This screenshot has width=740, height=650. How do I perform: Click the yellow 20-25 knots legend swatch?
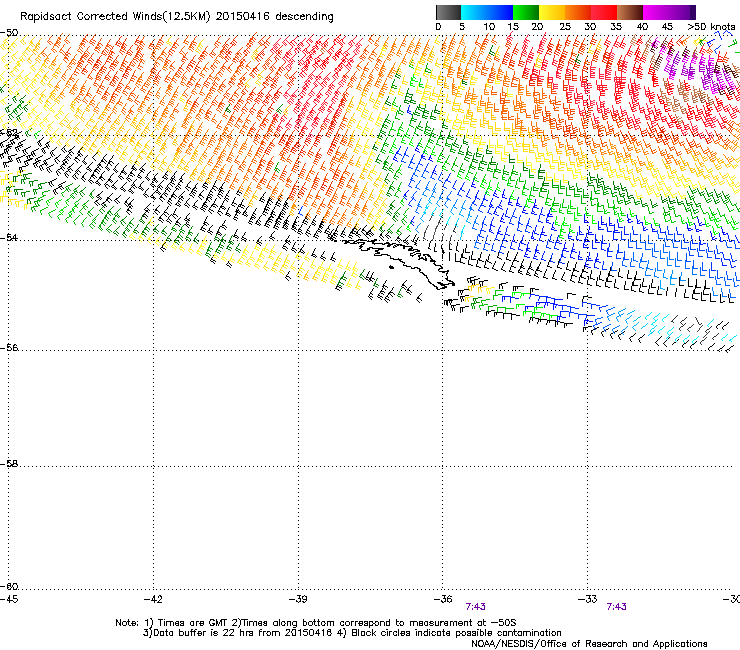(x=552, y=12)
